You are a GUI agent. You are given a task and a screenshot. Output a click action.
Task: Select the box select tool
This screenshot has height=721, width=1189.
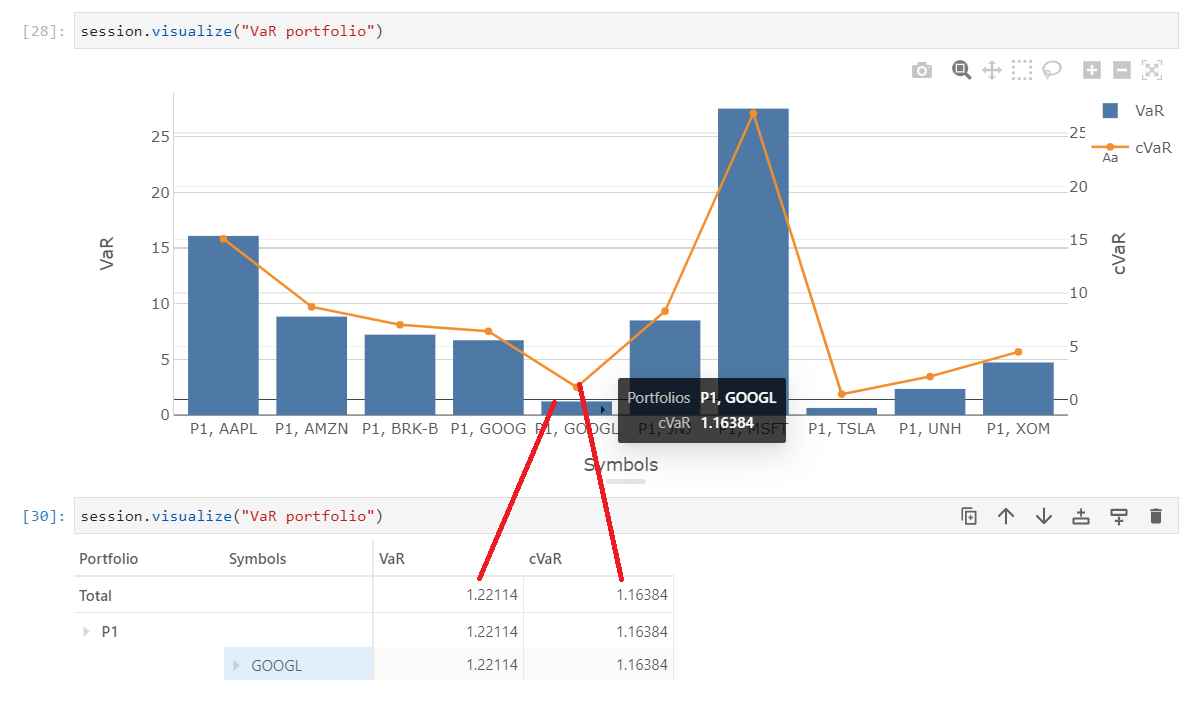[x=1021, y=70]
